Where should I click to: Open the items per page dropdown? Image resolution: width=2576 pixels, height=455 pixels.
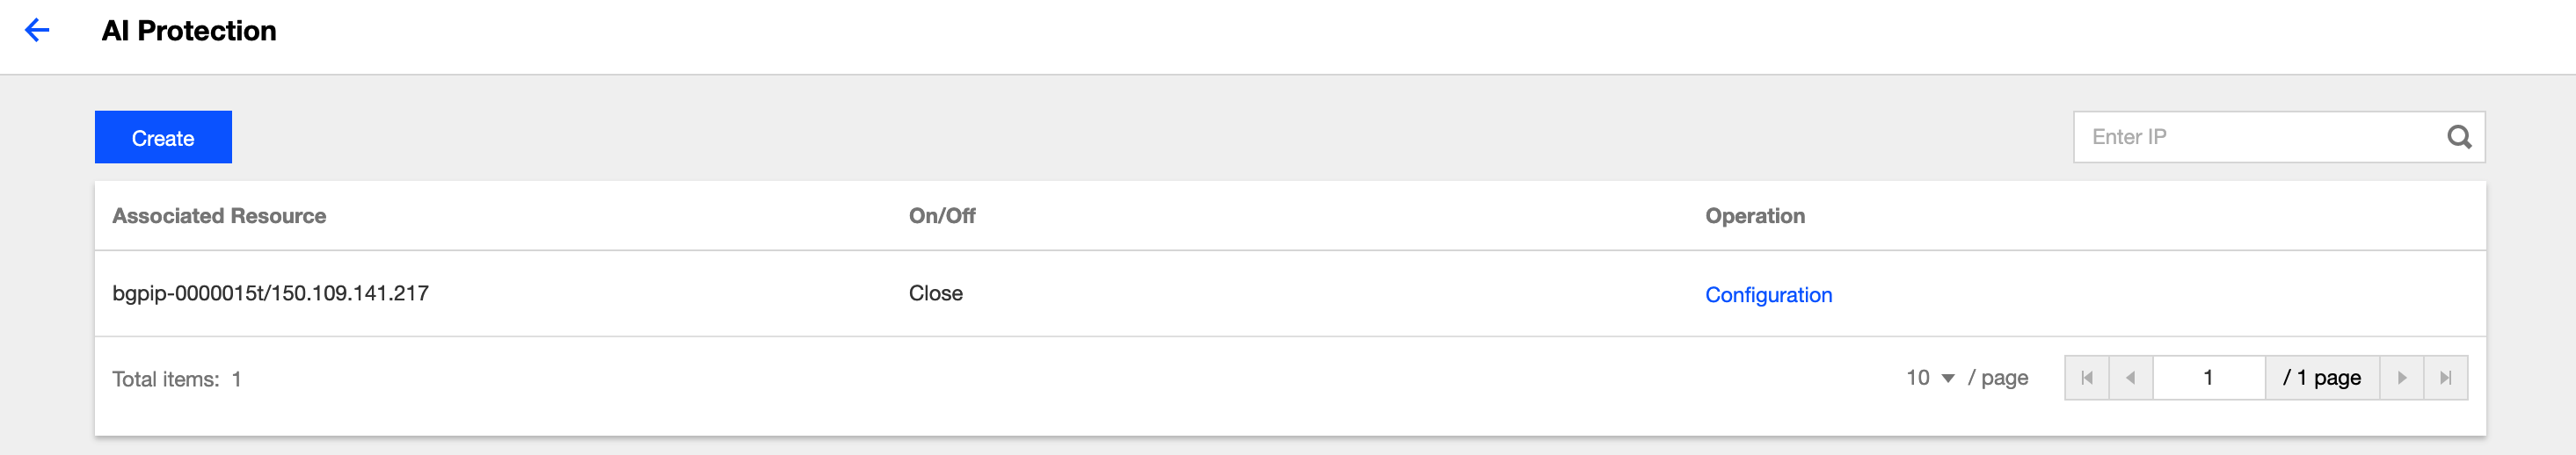click(1930, 378)
